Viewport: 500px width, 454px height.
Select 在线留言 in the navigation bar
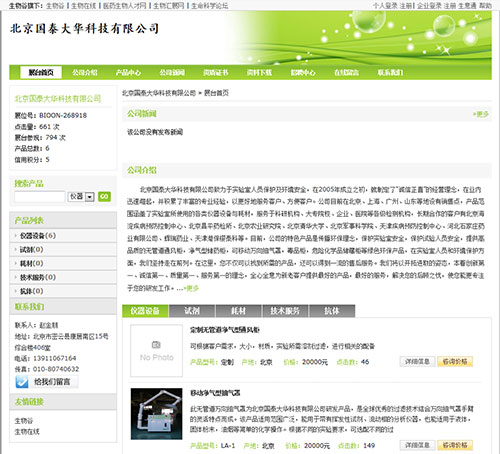(347, 72)
